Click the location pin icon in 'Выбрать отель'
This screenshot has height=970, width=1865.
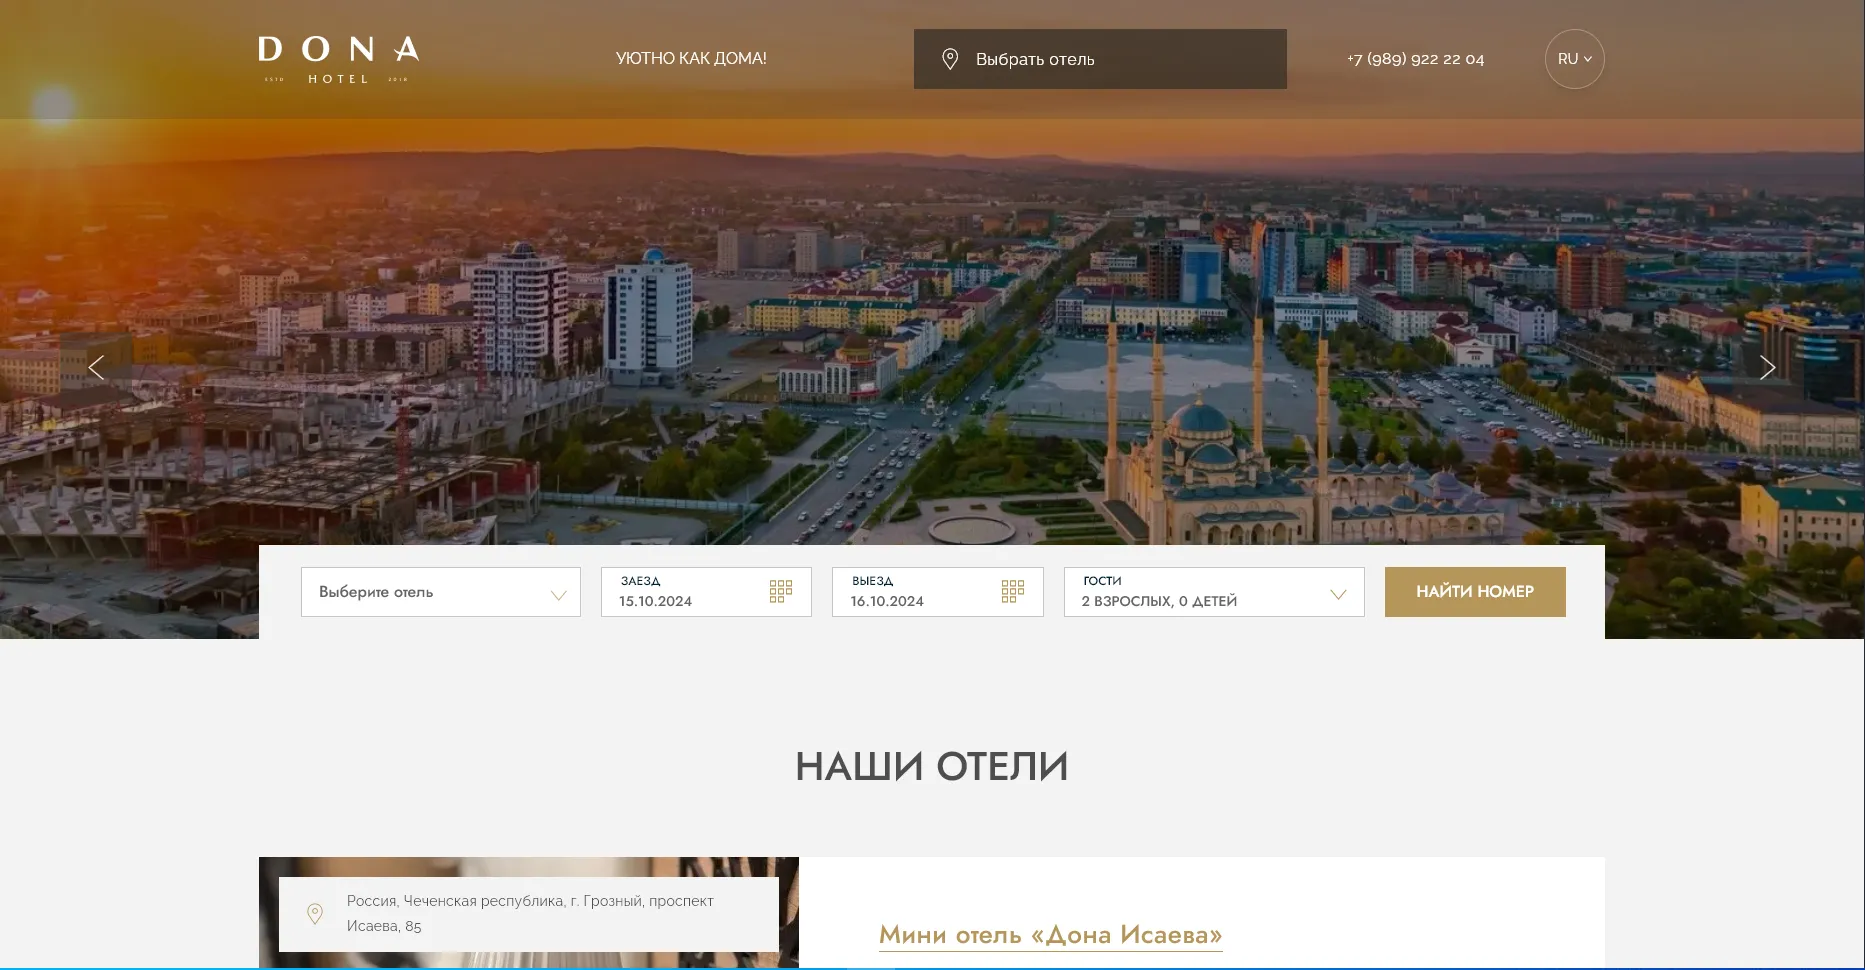pyautogui.click(x=949, y=58)
